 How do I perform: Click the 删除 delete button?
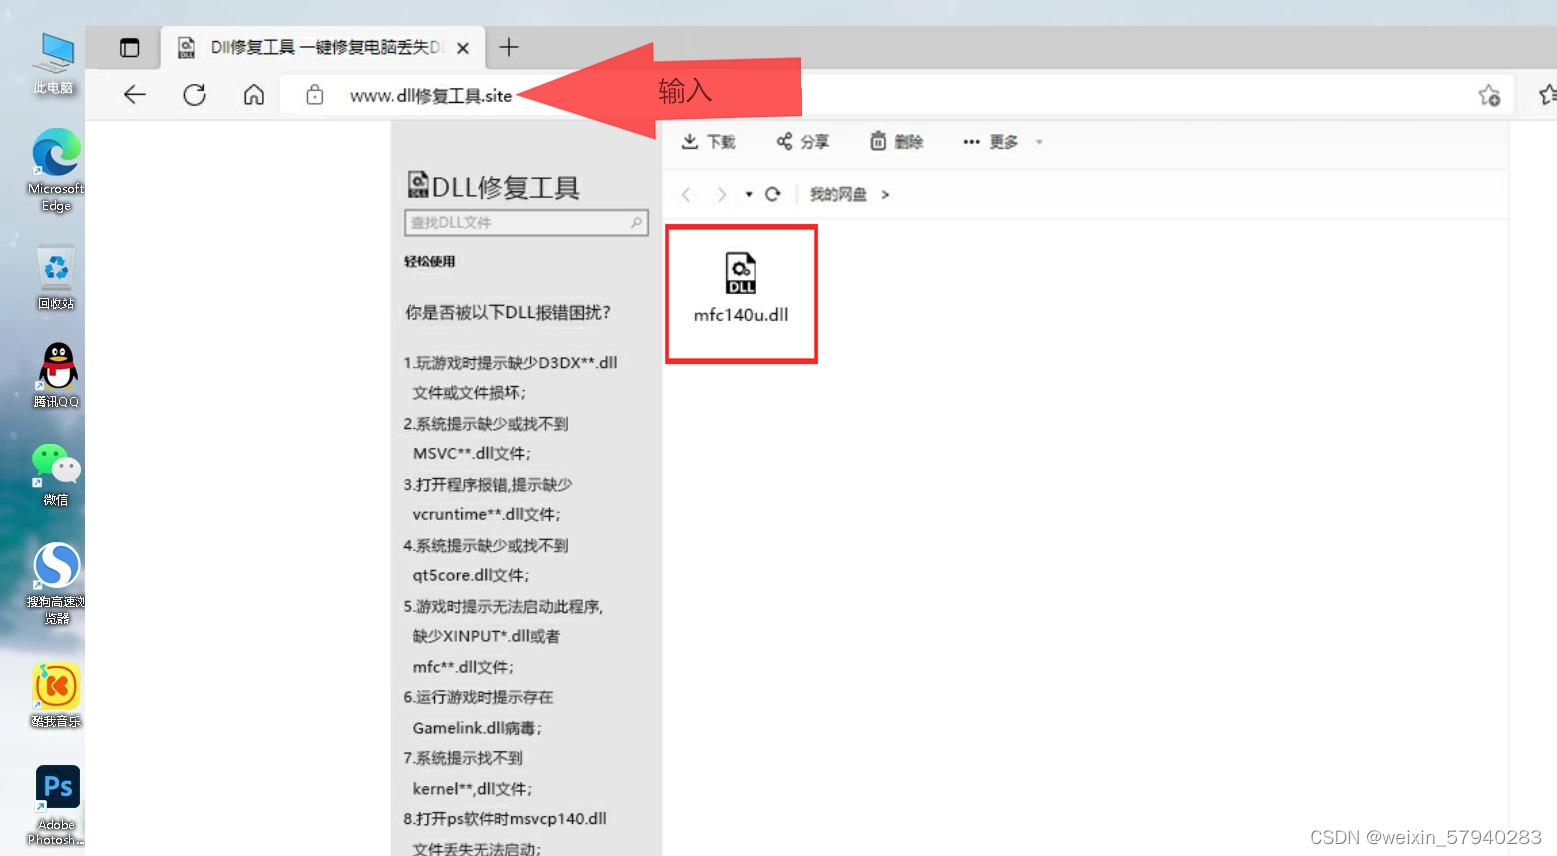(x=896, y=142)
